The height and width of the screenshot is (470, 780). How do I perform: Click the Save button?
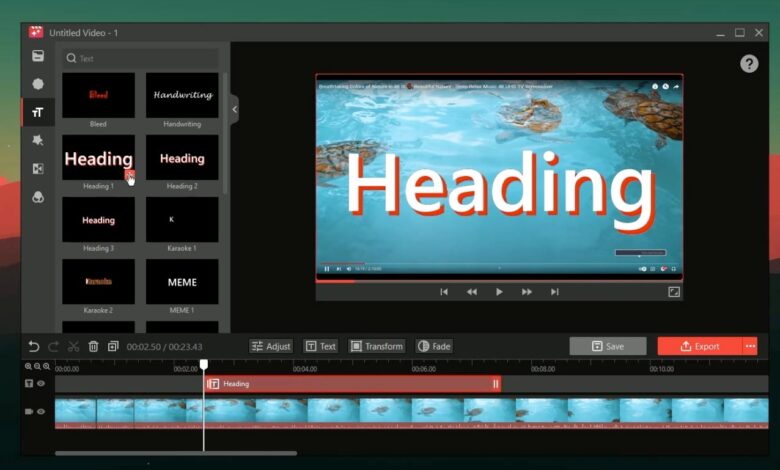tap(607, 346)
